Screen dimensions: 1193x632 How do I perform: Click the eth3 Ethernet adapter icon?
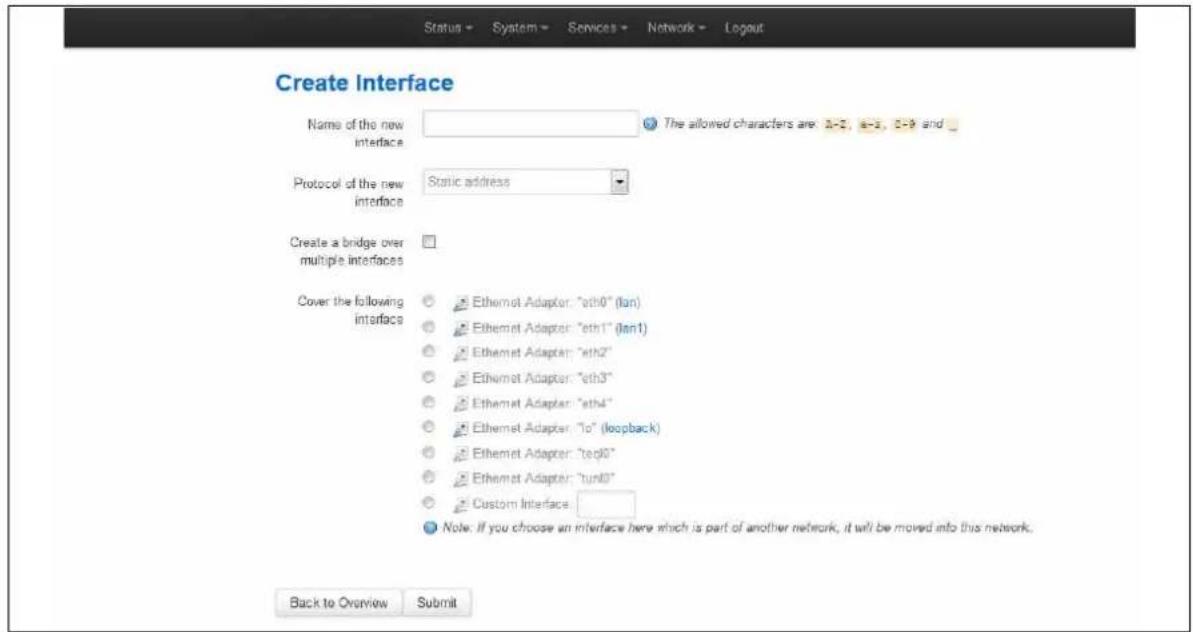tap(461, 378)
